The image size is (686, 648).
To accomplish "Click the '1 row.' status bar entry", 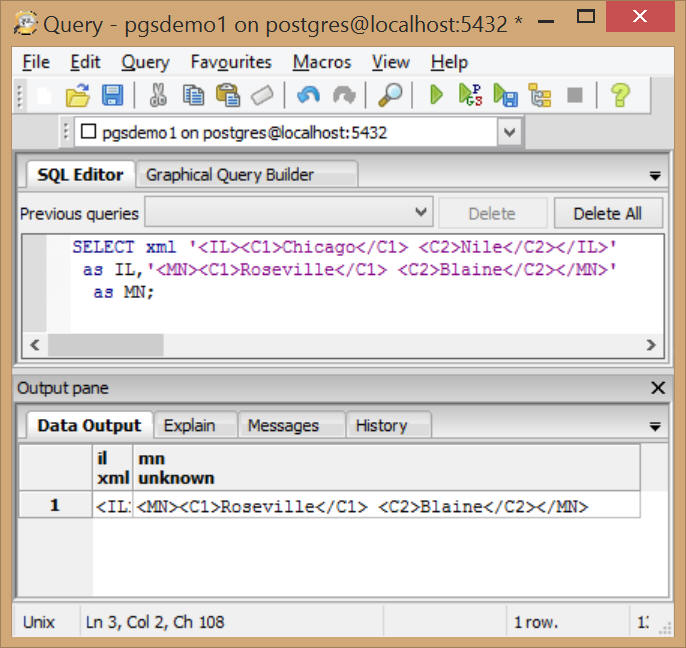I will coord(536,622).
